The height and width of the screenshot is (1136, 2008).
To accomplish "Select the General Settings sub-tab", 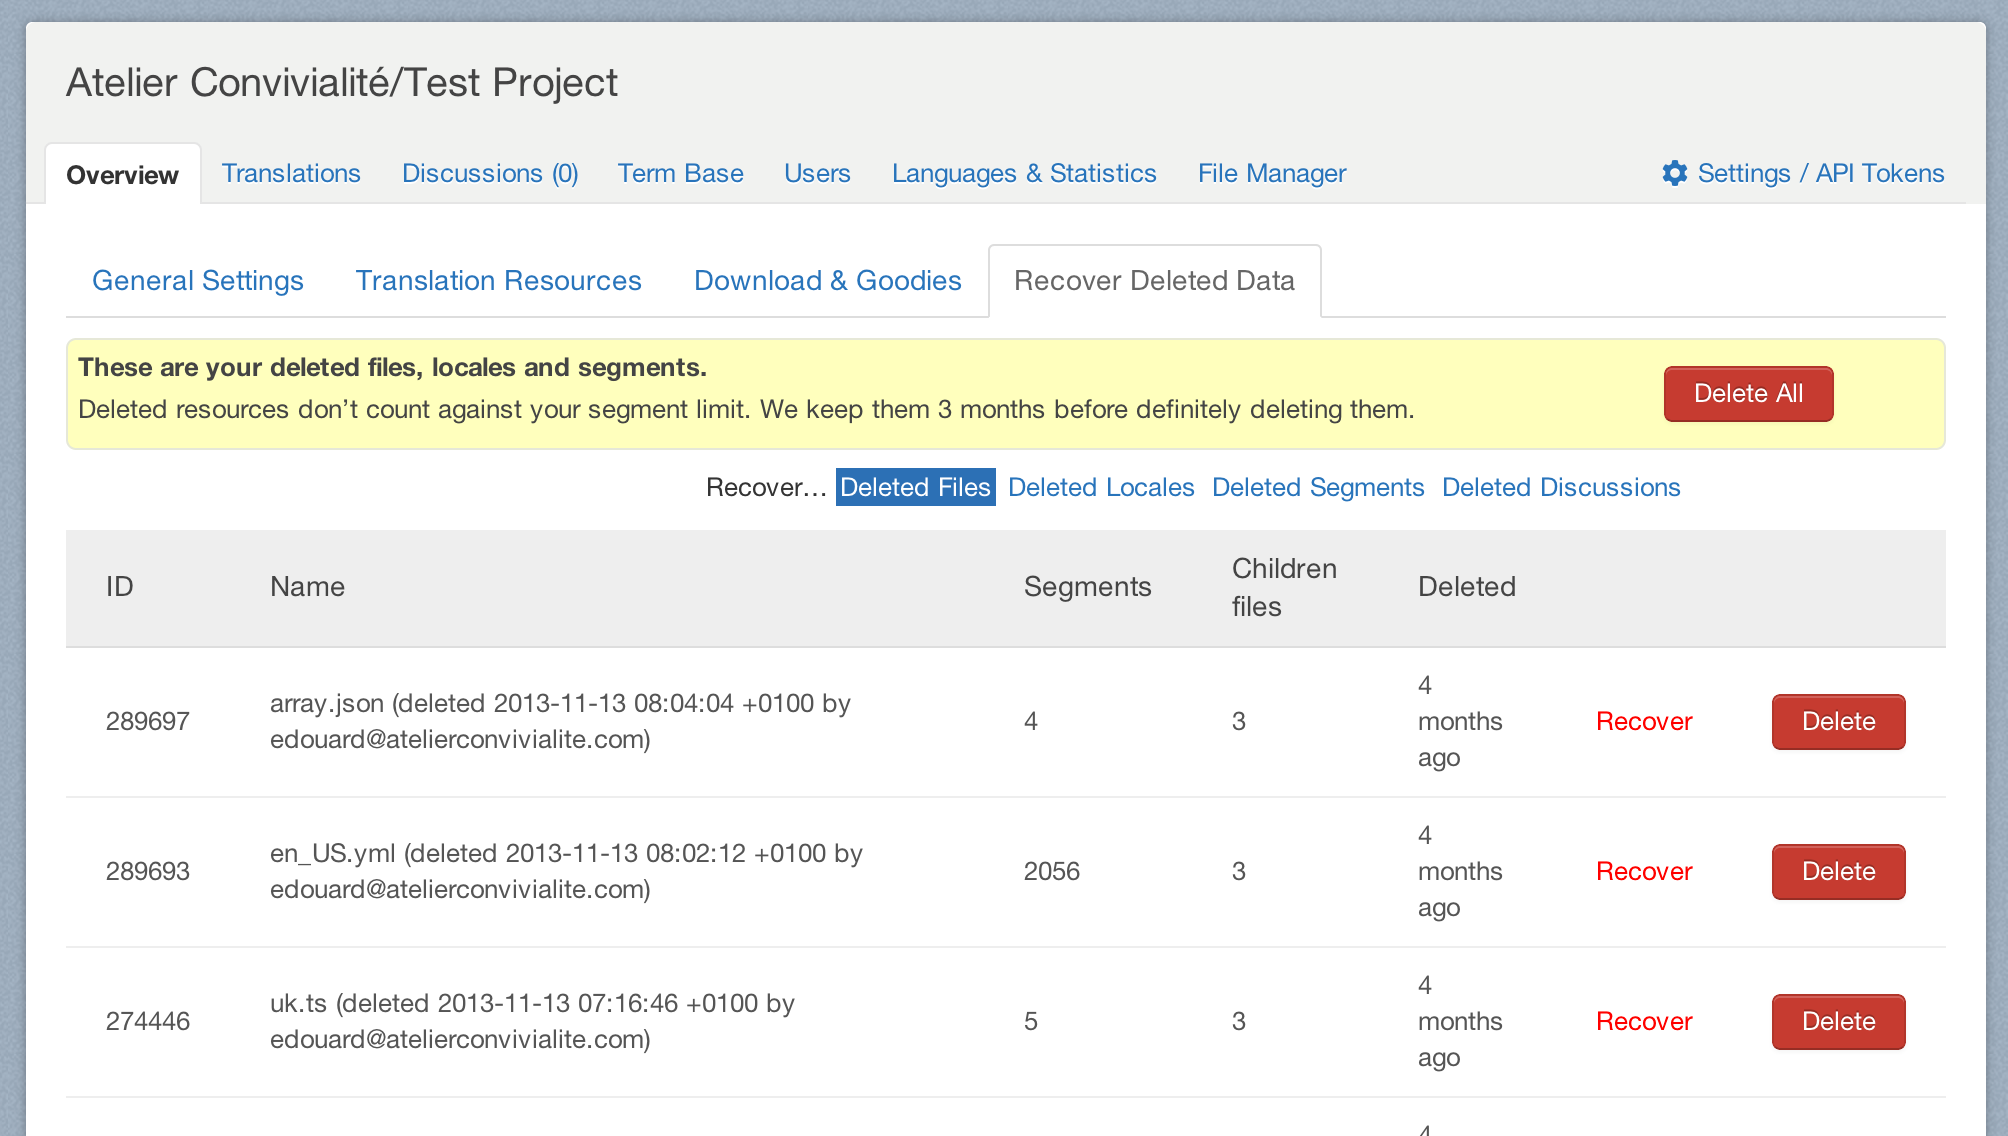I will (198, 280).
